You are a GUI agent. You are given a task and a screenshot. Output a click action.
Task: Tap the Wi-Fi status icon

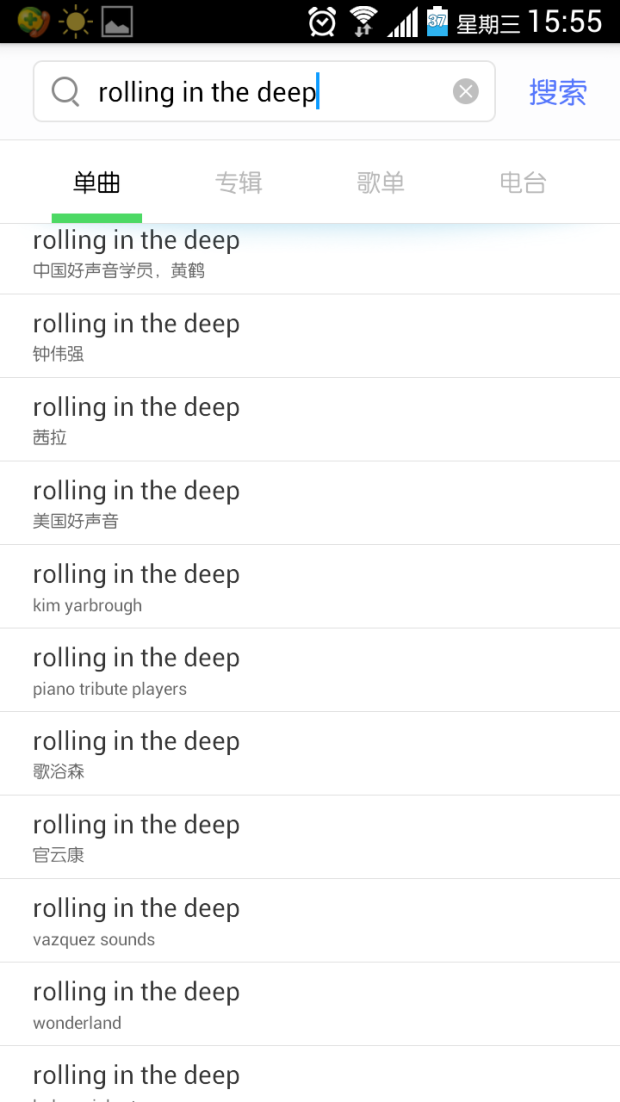363,21
